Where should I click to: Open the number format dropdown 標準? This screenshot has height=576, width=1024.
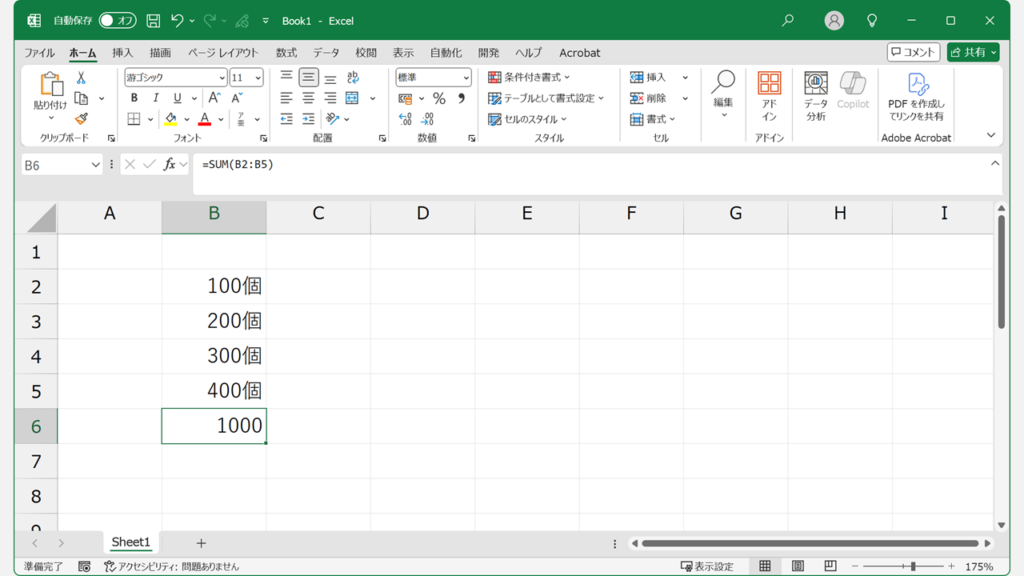point(466,78)
